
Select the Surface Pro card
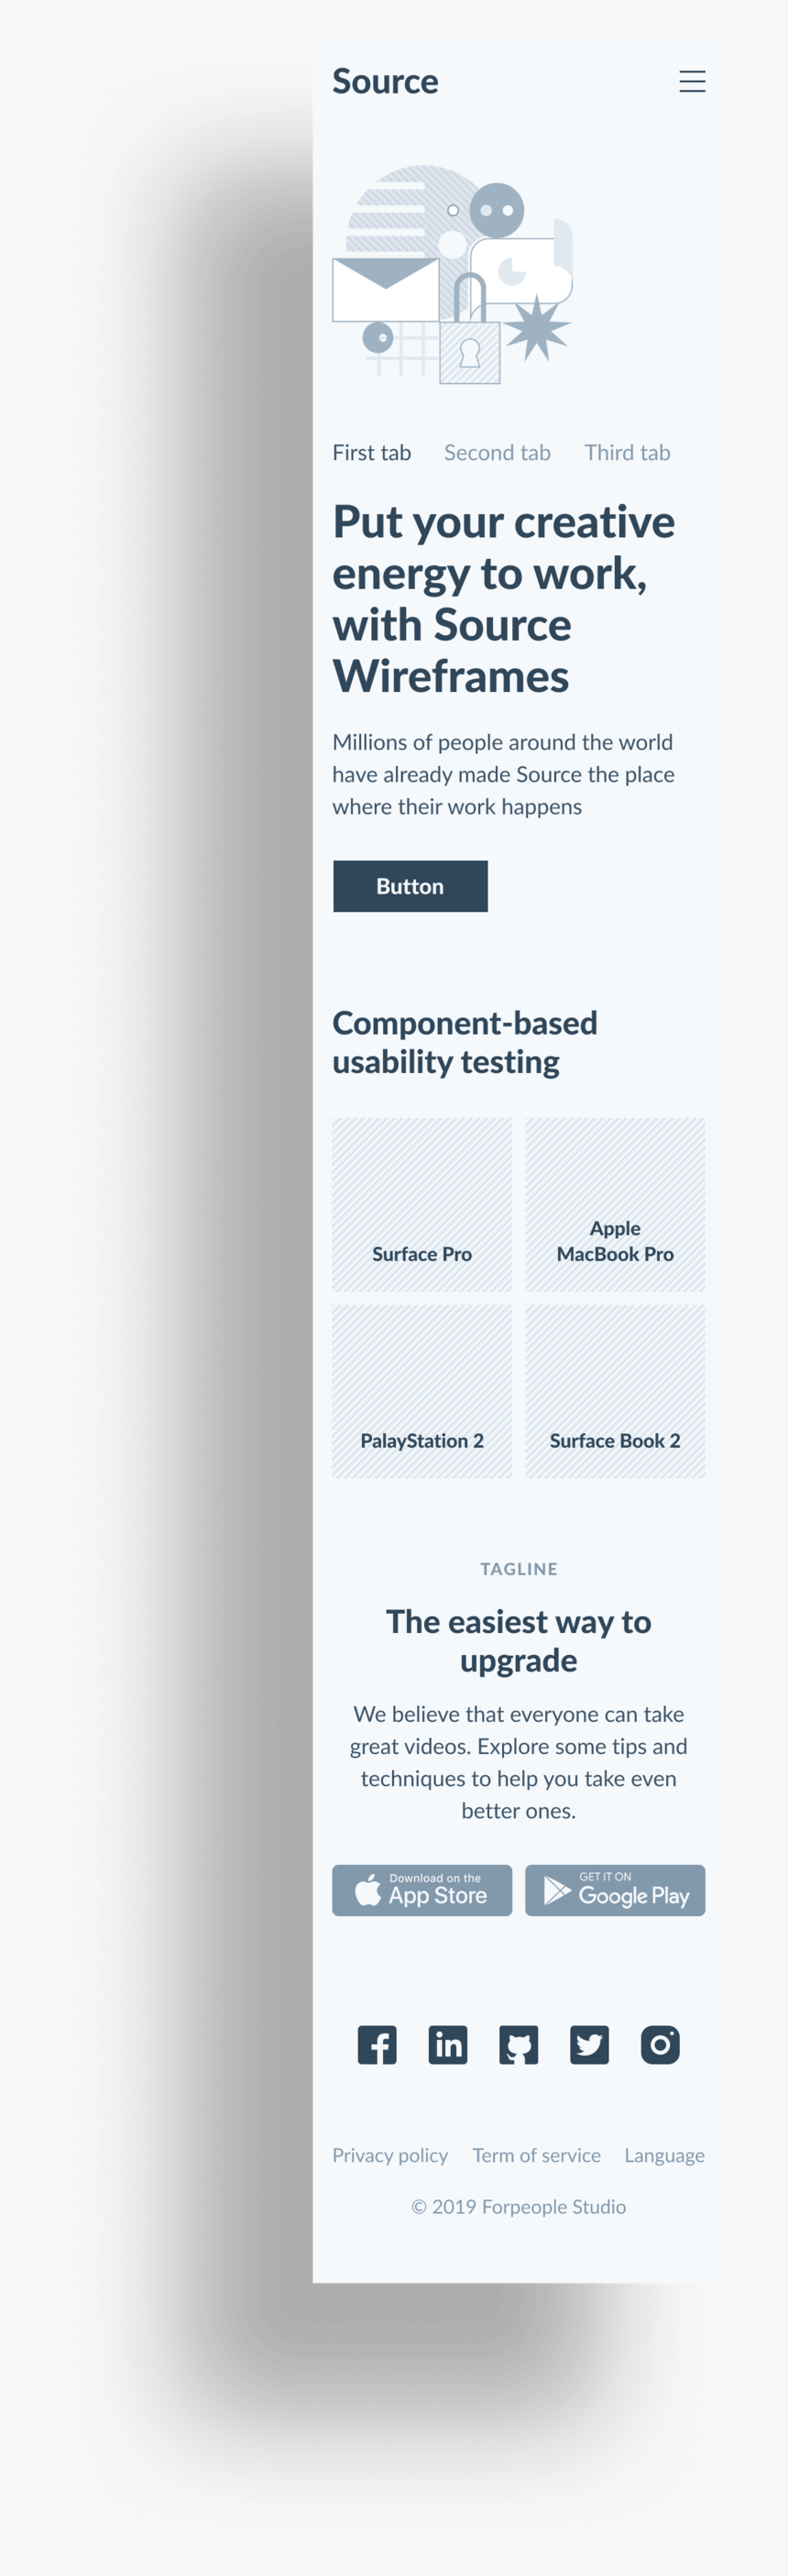click(422, 1205)
